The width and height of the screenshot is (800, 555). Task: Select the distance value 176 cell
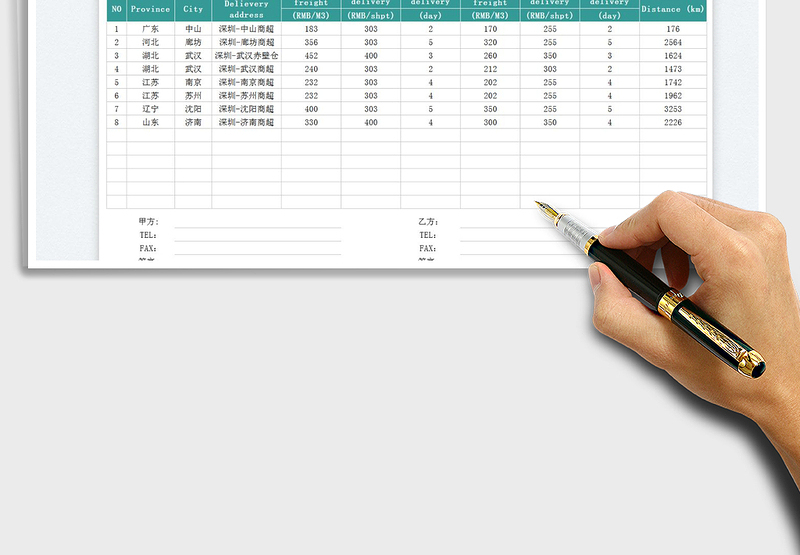coord(672,29)
